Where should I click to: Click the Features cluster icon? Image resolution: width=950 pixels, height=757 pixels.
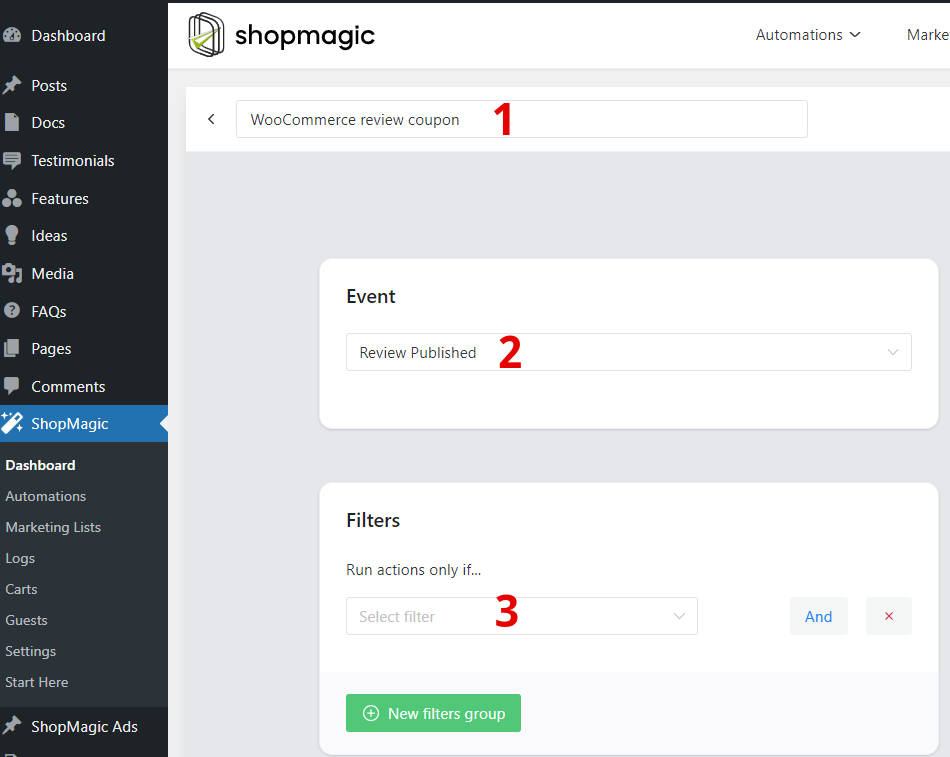pyautogui.click(x=12, y=198)
